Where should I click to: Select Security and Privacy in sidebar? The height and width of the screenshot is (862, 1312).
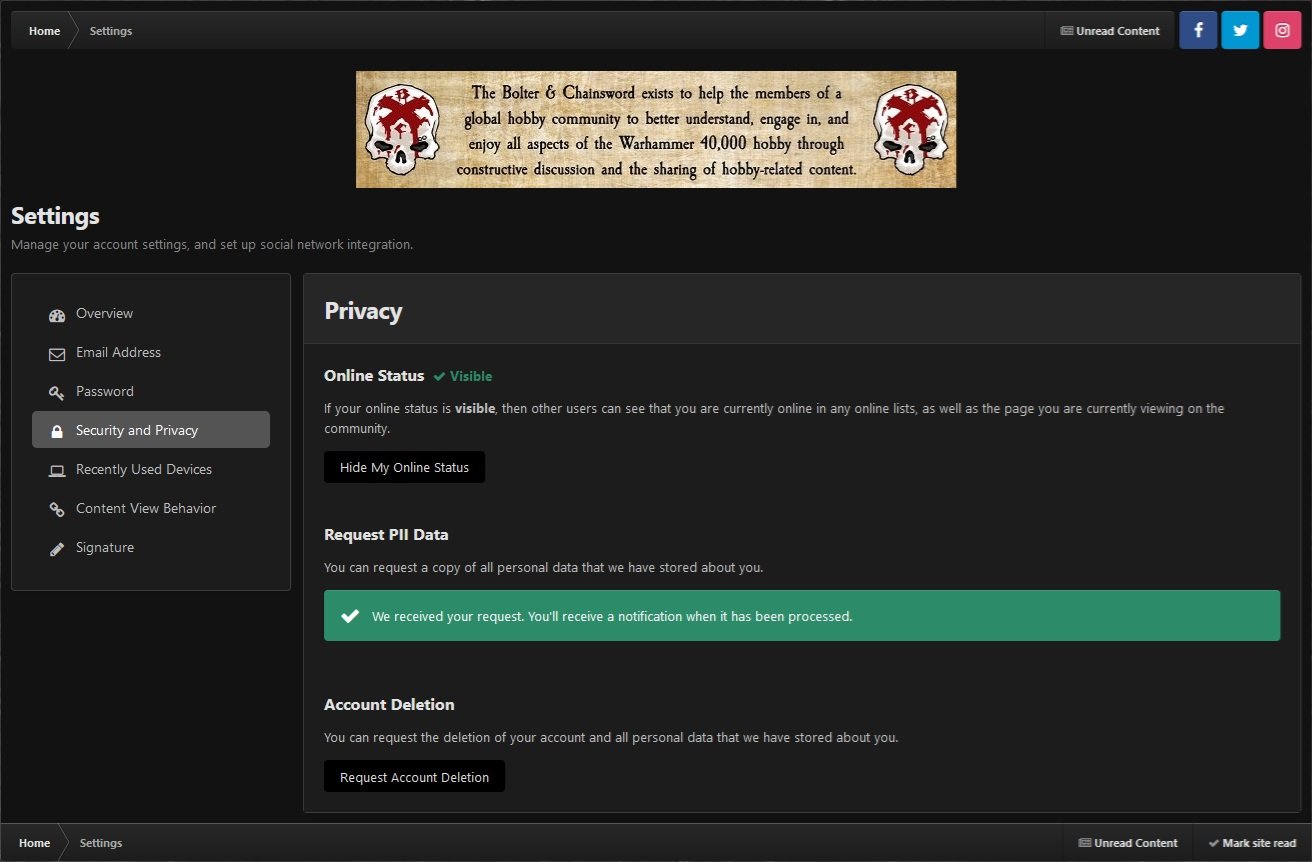click(137, 430)
